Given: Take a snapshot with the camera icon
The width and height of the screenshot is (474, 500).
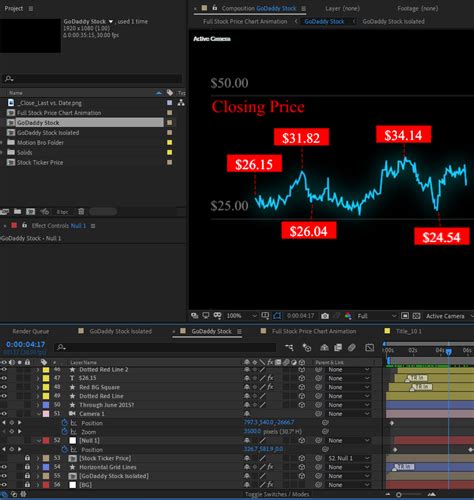Looking at the screenshot, I should pos(325,316).
